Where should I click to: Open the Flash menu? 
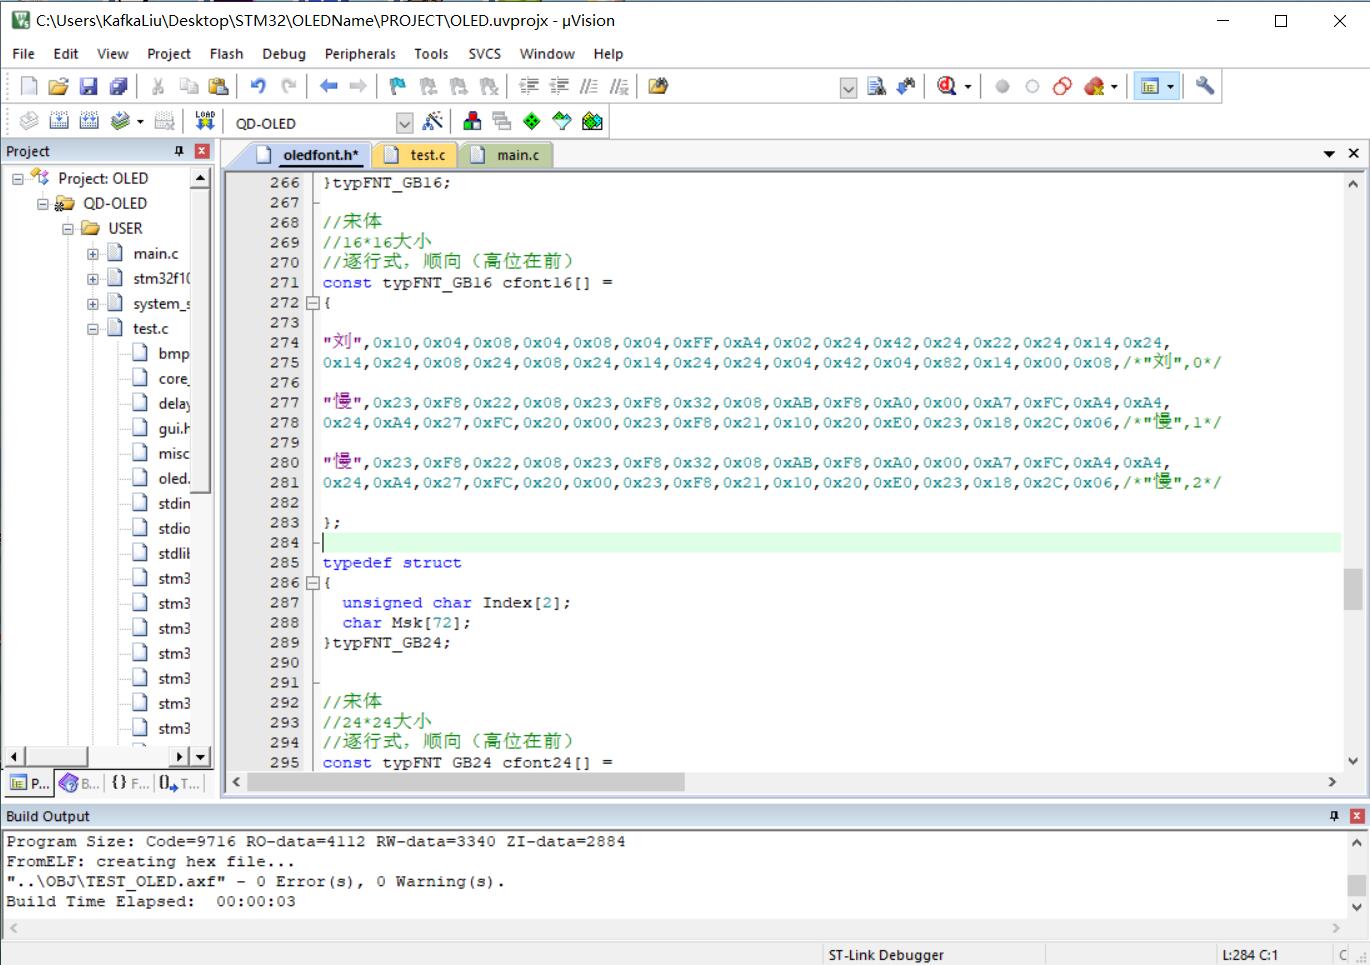tap(226, 54)
